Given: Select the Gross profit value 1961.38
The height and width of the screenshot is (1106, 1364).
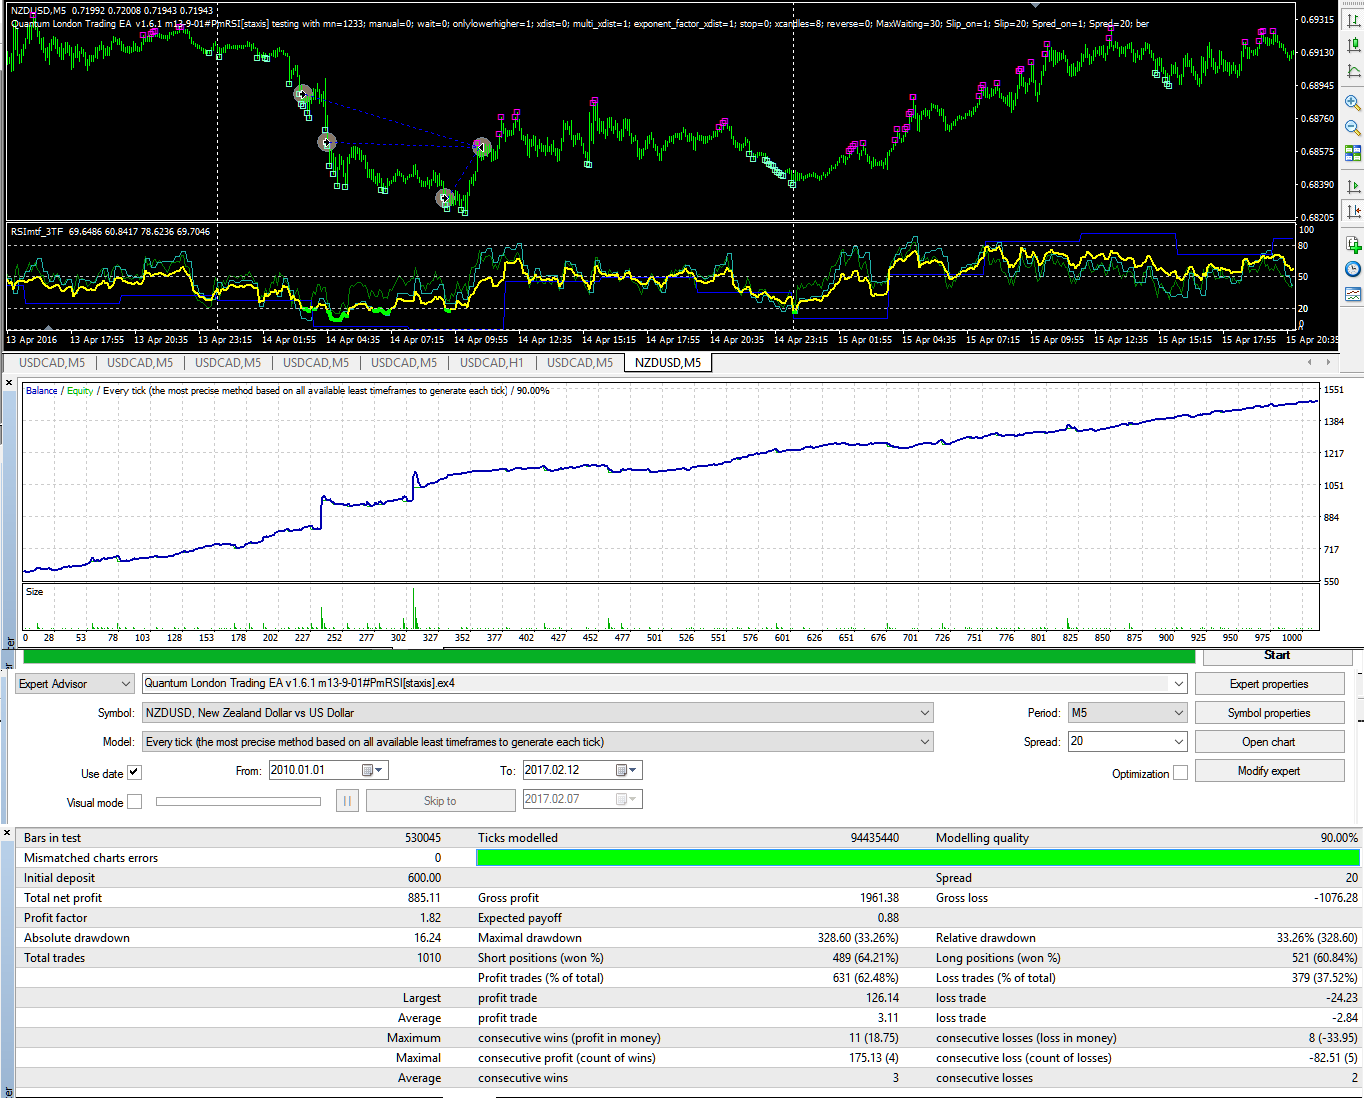Looking at the screenshot, I should click(879, 898).
